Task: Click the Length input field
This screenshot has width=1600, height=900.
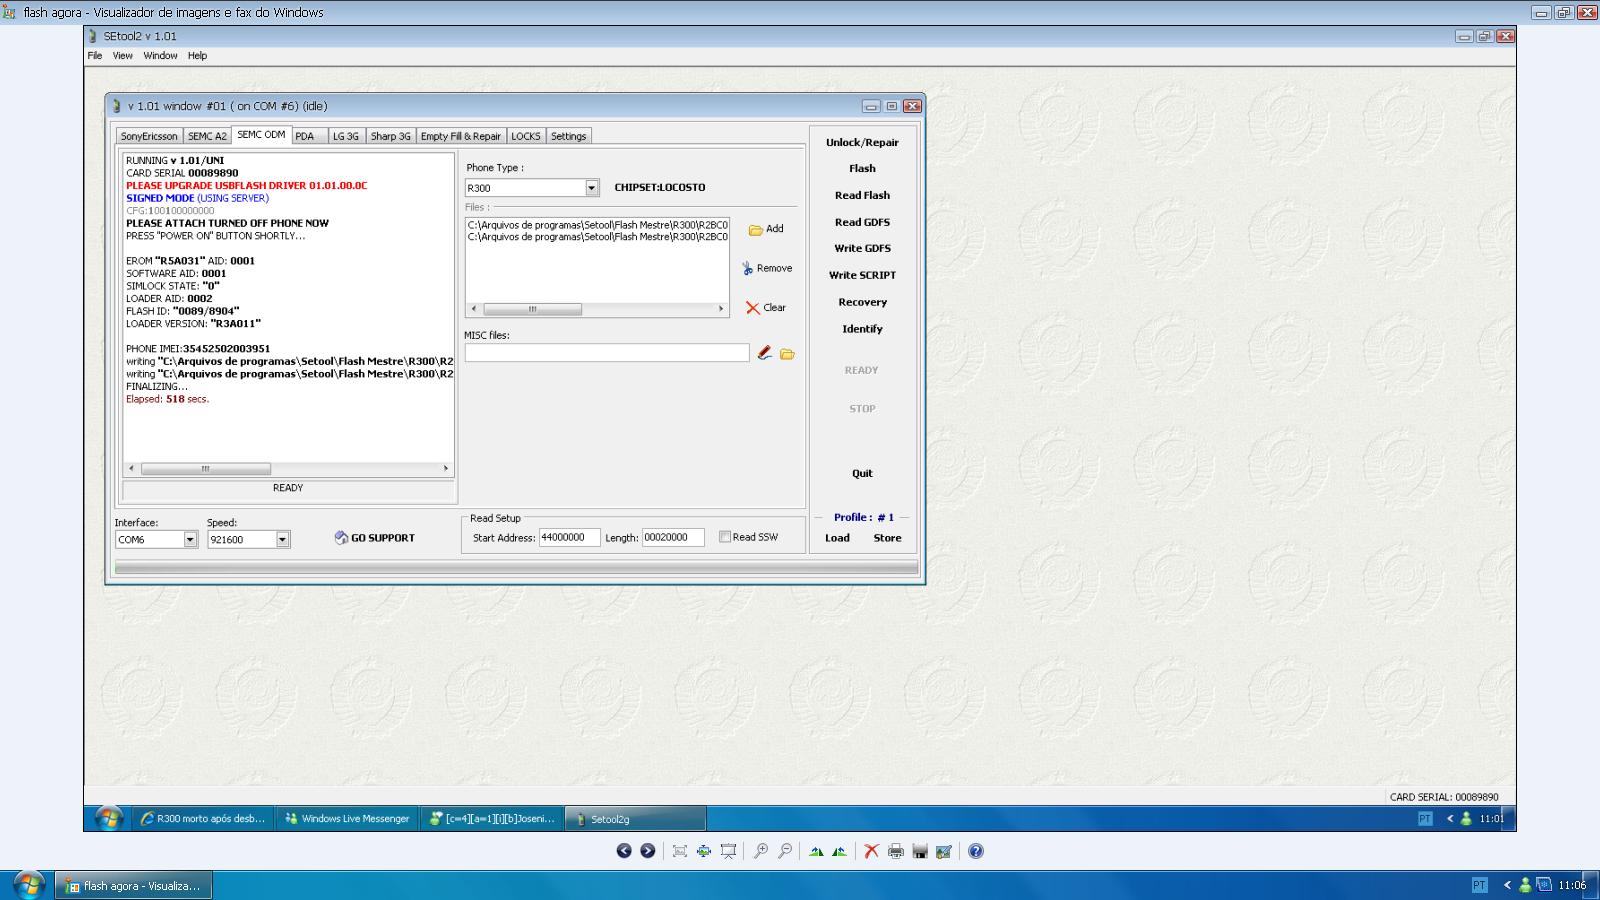Action: coord(673,537)
